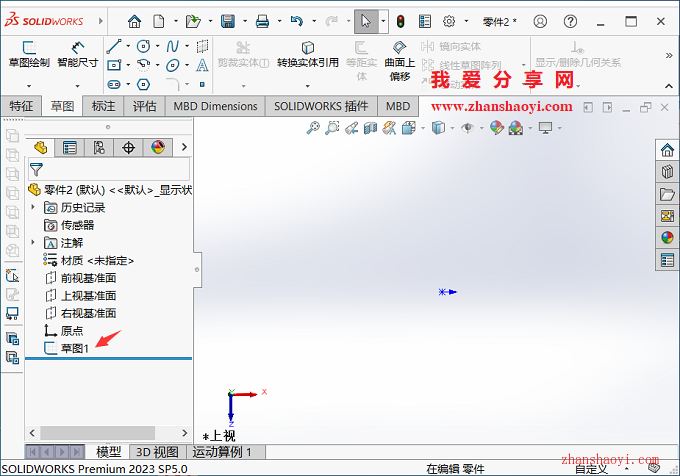Screen dimensions: 680x476
Task: Switch to MBD Dimensions tab
Action: click(x=215, y=106)
